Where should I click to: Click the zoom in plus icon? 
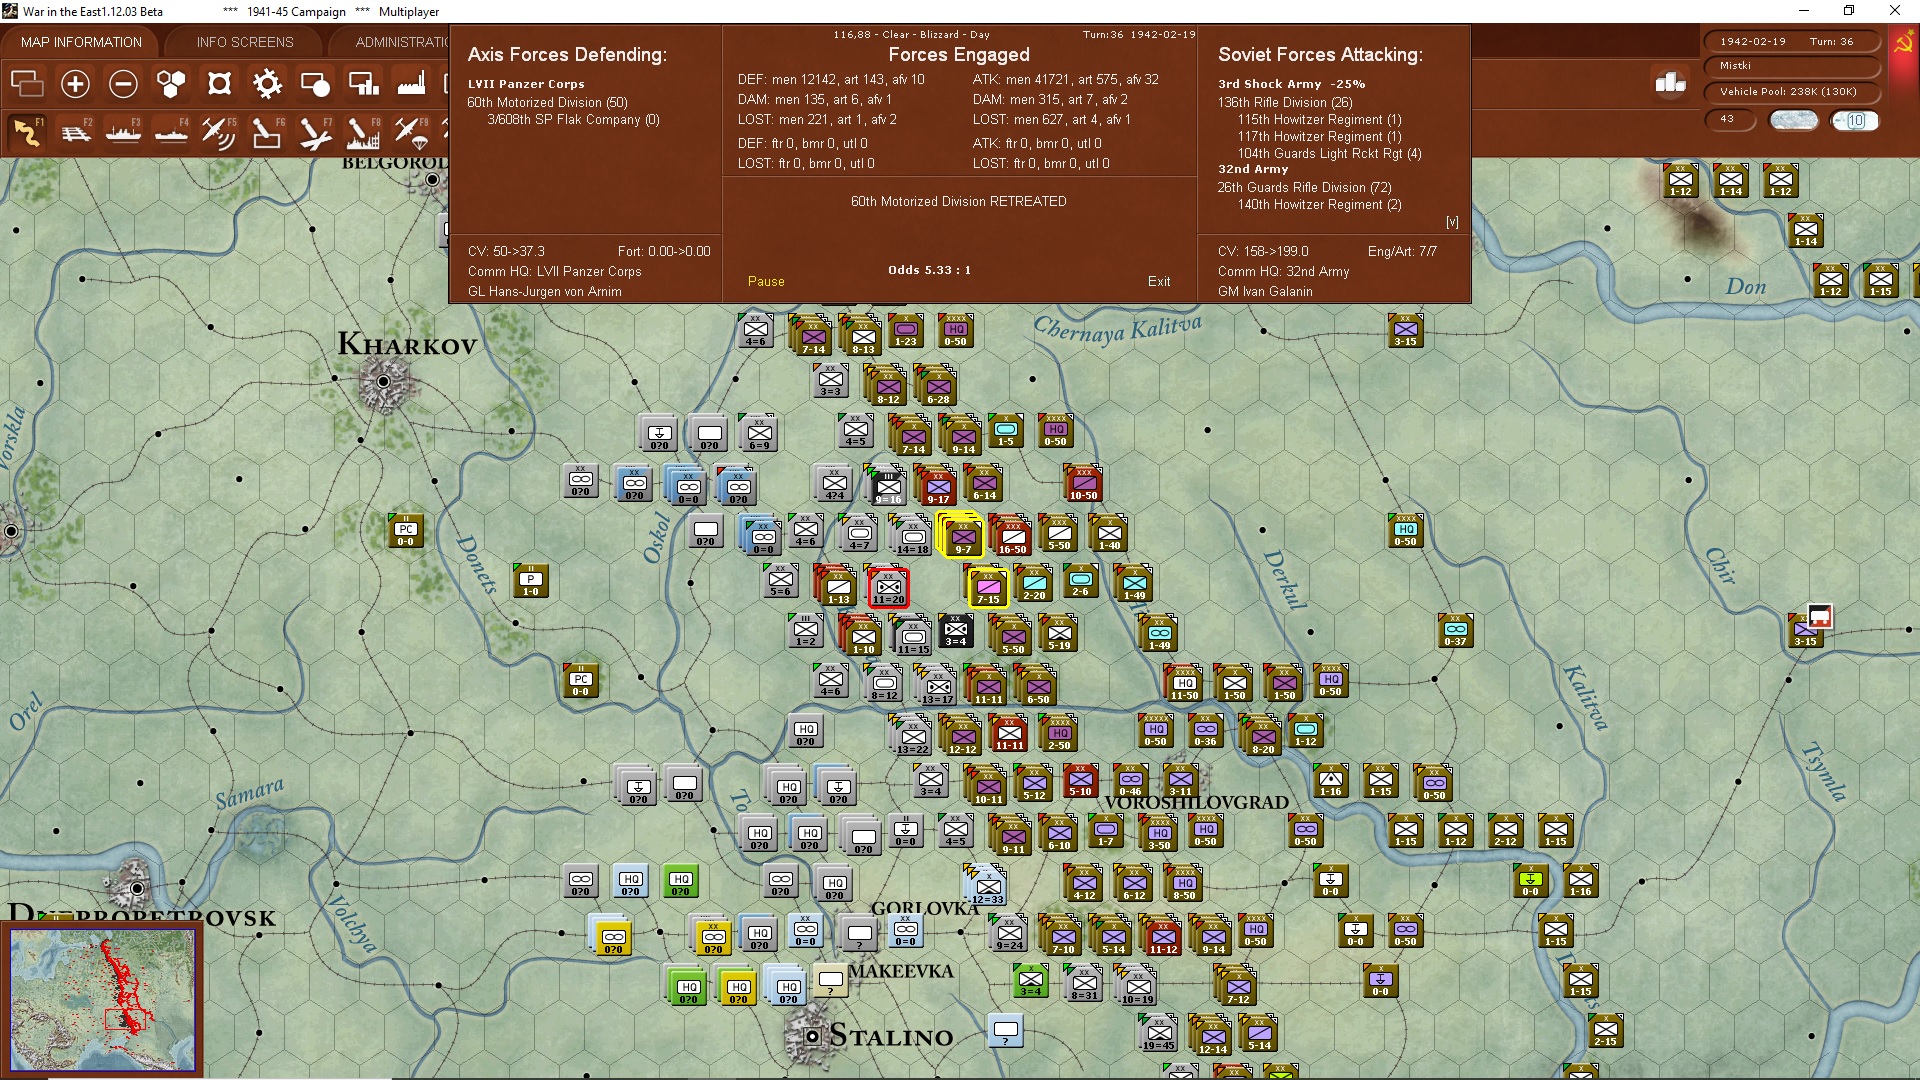75,84
